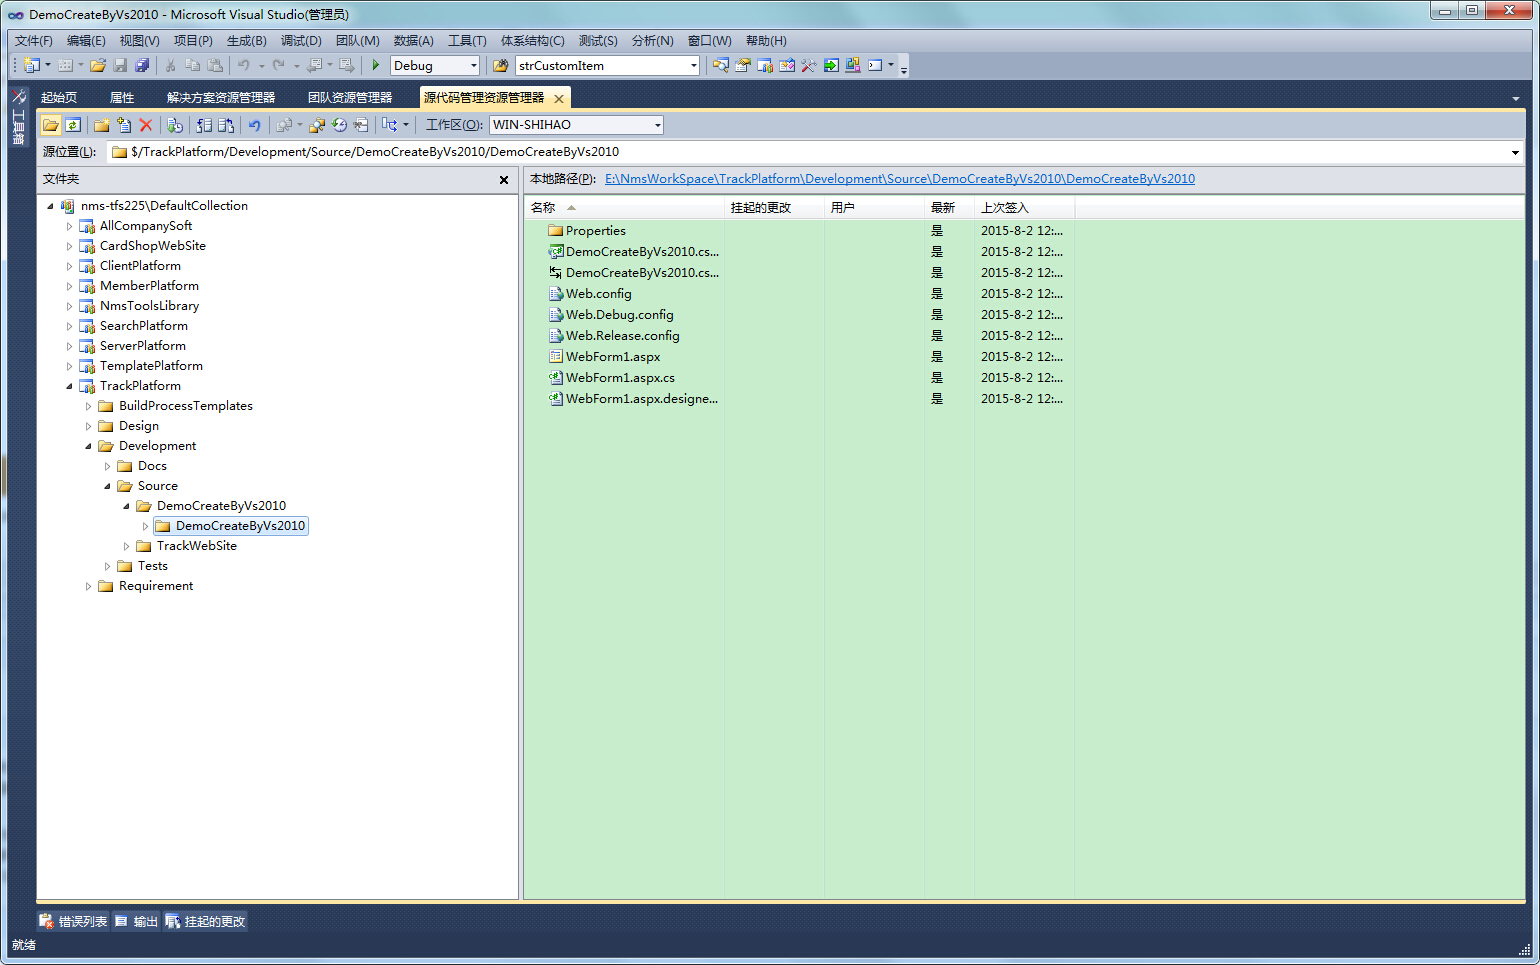Expand the Docs folder node
1540x965 pixels.
[x=107, y=466]
